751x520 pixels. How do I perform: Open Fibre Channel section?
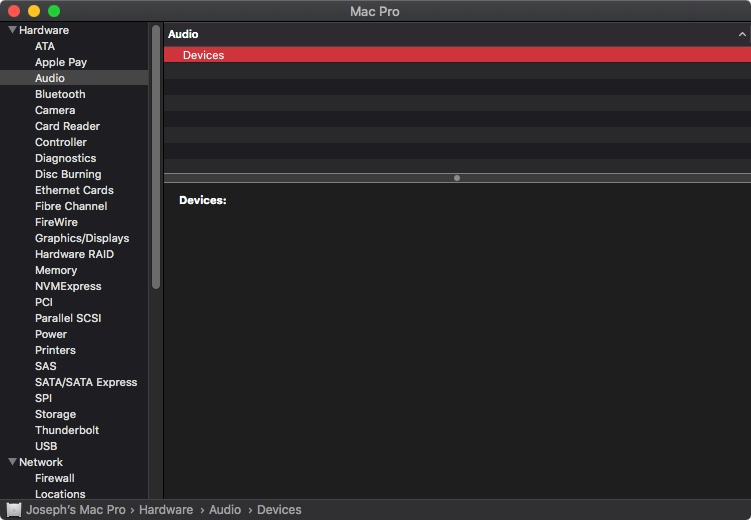[71, 206]
